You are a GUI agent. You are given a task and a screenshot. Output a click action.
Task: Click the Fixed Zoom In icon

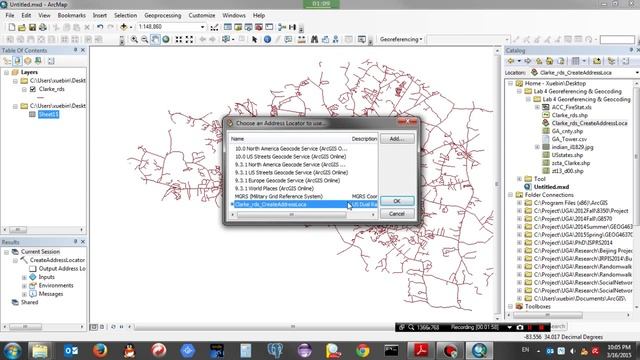179,40
